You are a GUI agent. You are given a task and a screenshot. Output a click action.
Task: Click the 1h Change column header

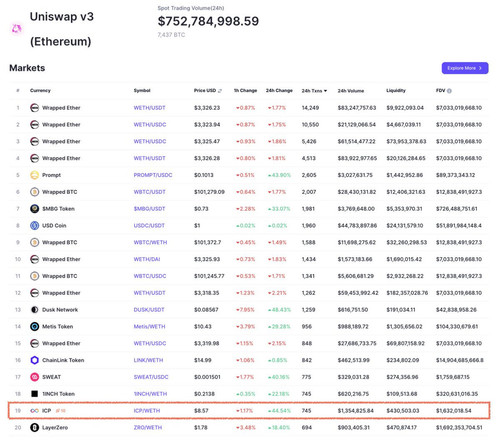point(245,91)
